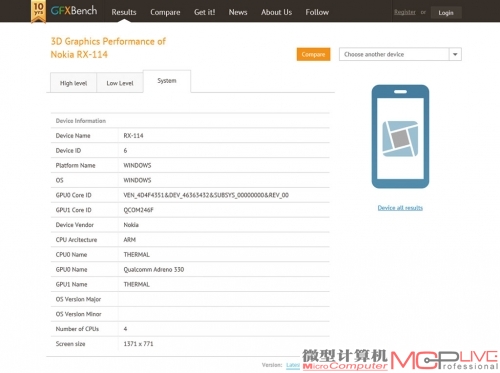Click the RX-114 device name value
Screen dimensions: 500x373
(x=133, y=136)
